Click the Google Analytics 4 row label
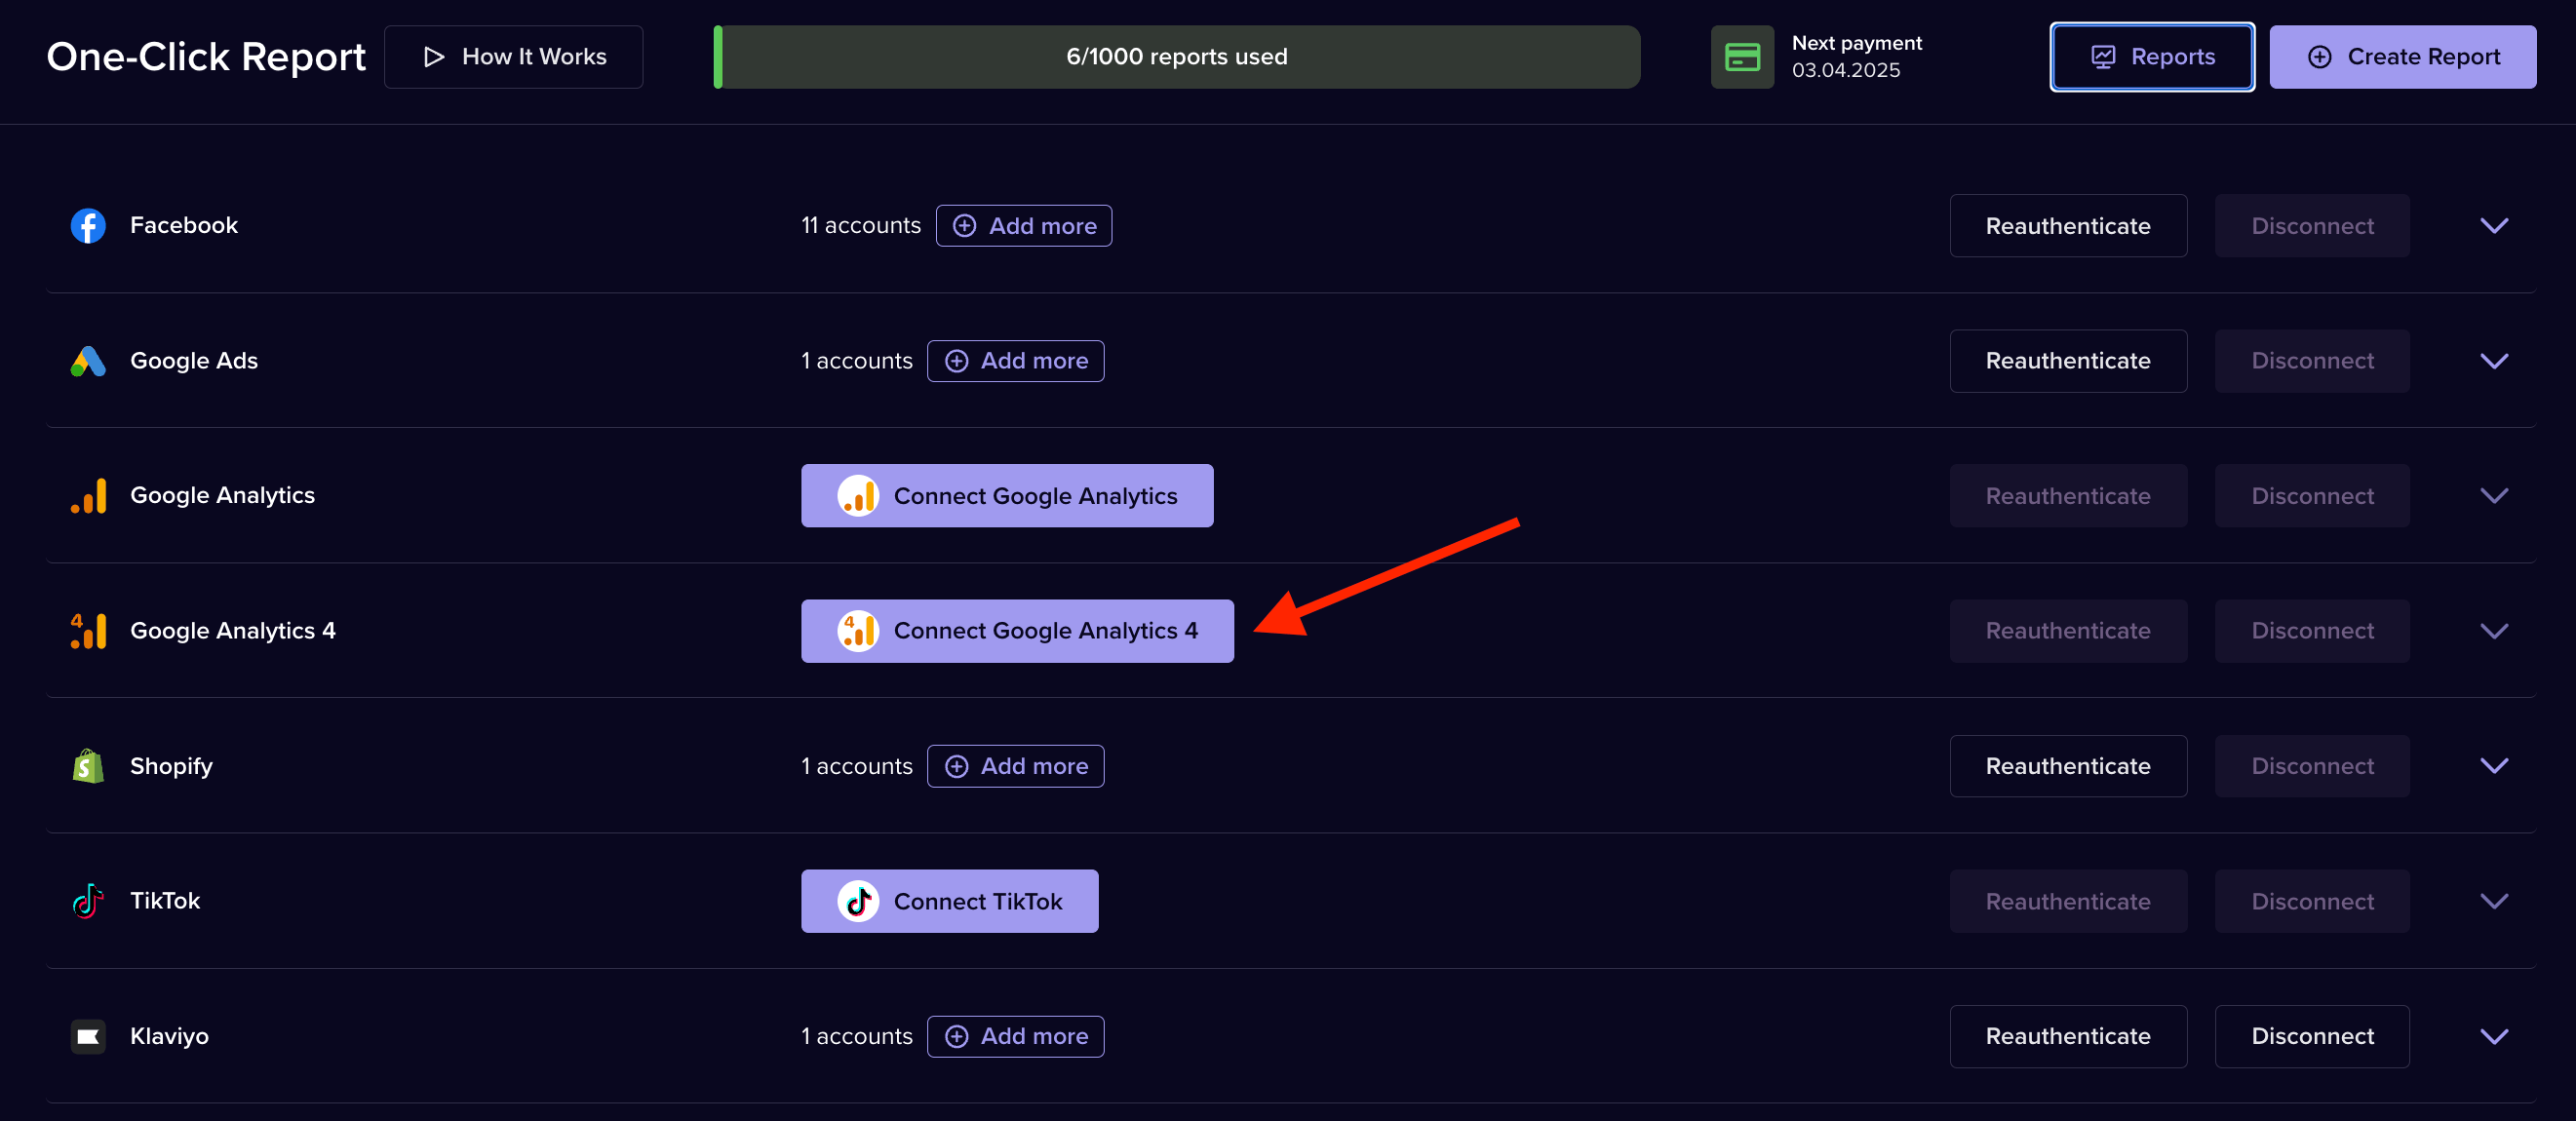Screen dimensions: 2576x1121 pos(233,631)
